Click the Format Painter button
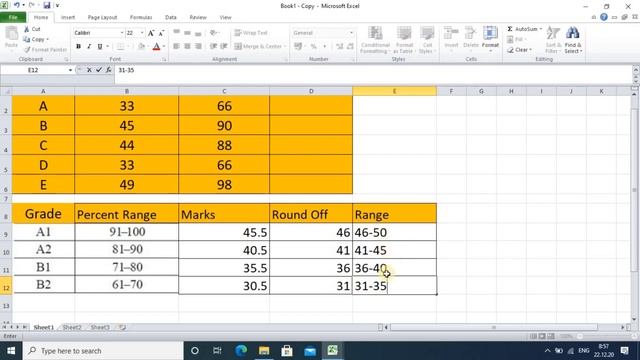This screenshot has height=360, width=640. pyautogui.click(x=45, y=49)
